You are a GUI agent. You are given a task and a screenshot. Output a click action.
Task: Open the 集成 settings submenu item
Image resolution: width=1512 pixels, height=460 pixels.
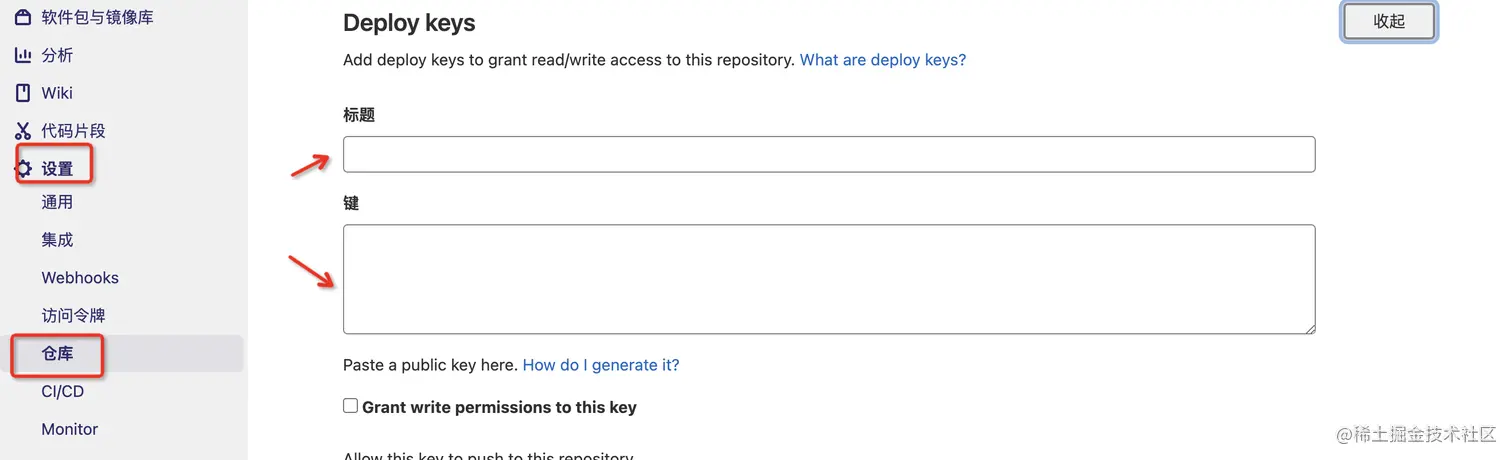pyautogui.click(x=57, y=240)
